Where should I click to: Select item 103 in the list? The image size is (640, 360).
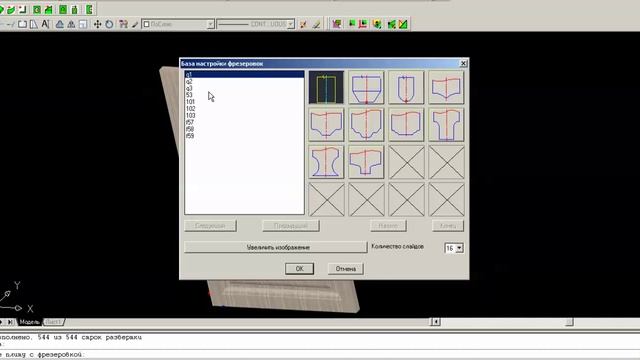(x=244, y=115)
